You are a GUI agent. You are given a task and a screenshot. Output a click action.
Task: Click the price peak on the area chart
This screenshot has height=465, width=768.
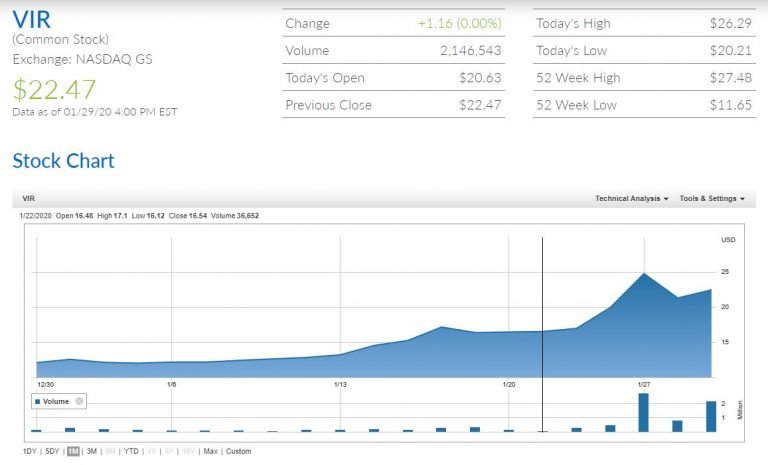tap(644, 274)
